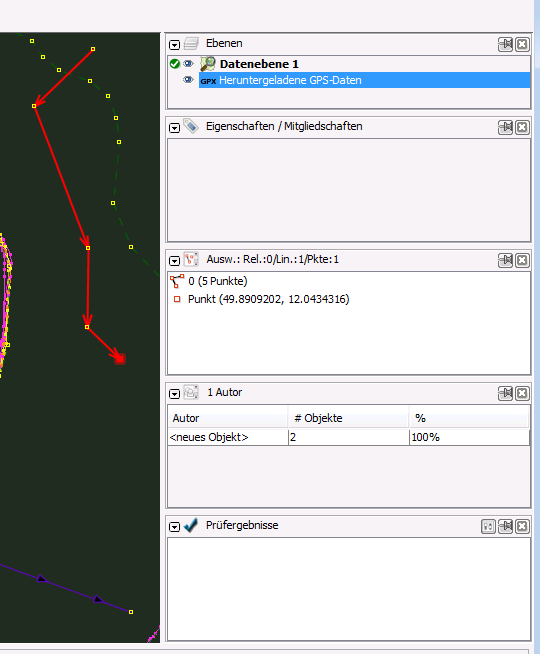Select the way '0 (5 Punkte)' in selection list

217,282
